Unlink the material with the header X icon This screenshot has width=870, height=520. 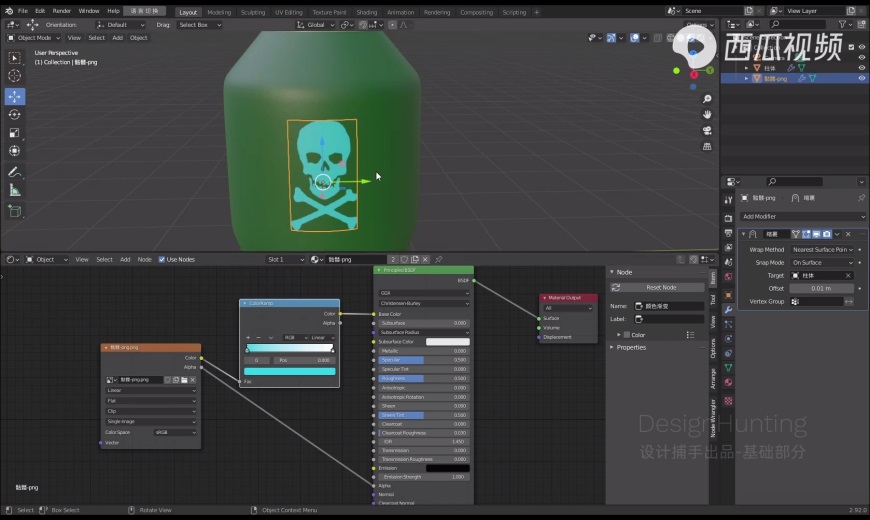tap(426, 260)
